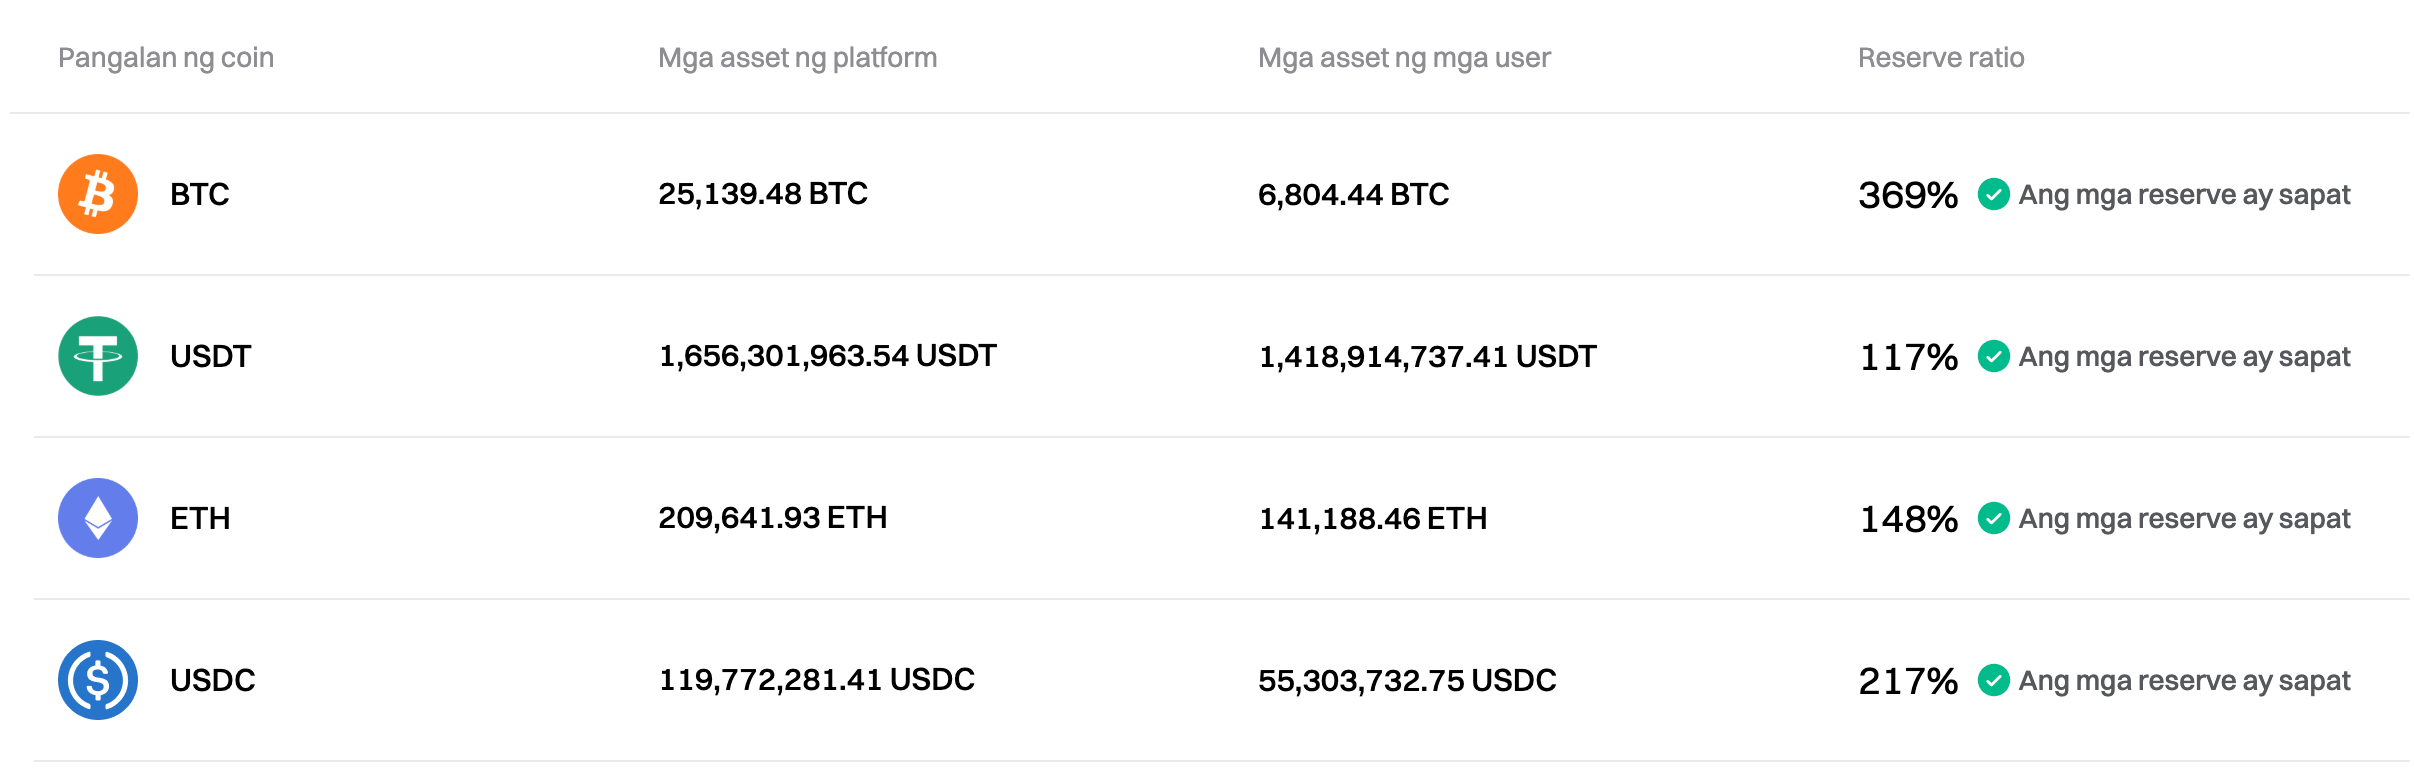This screenshot has width=2414, height=768.
Task: Click the orange Bitcoin coin icon
Action: [97, 194]
